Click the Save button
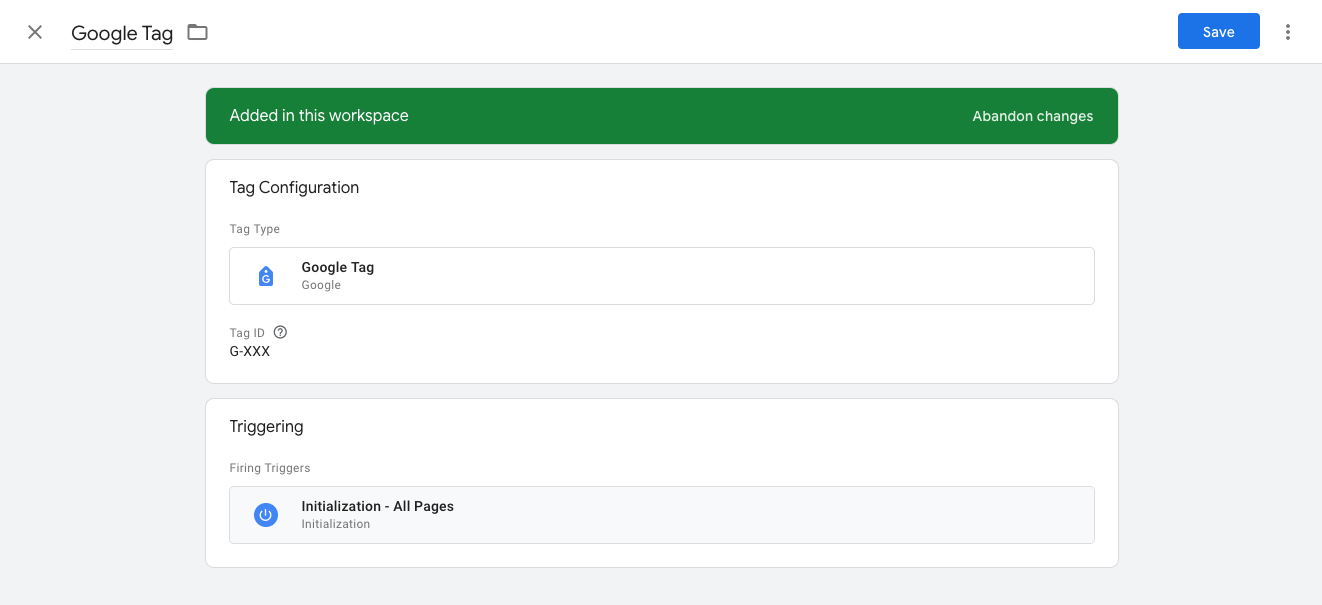The width and height of the screenshot is (1322, 605). coord(1218,31)
